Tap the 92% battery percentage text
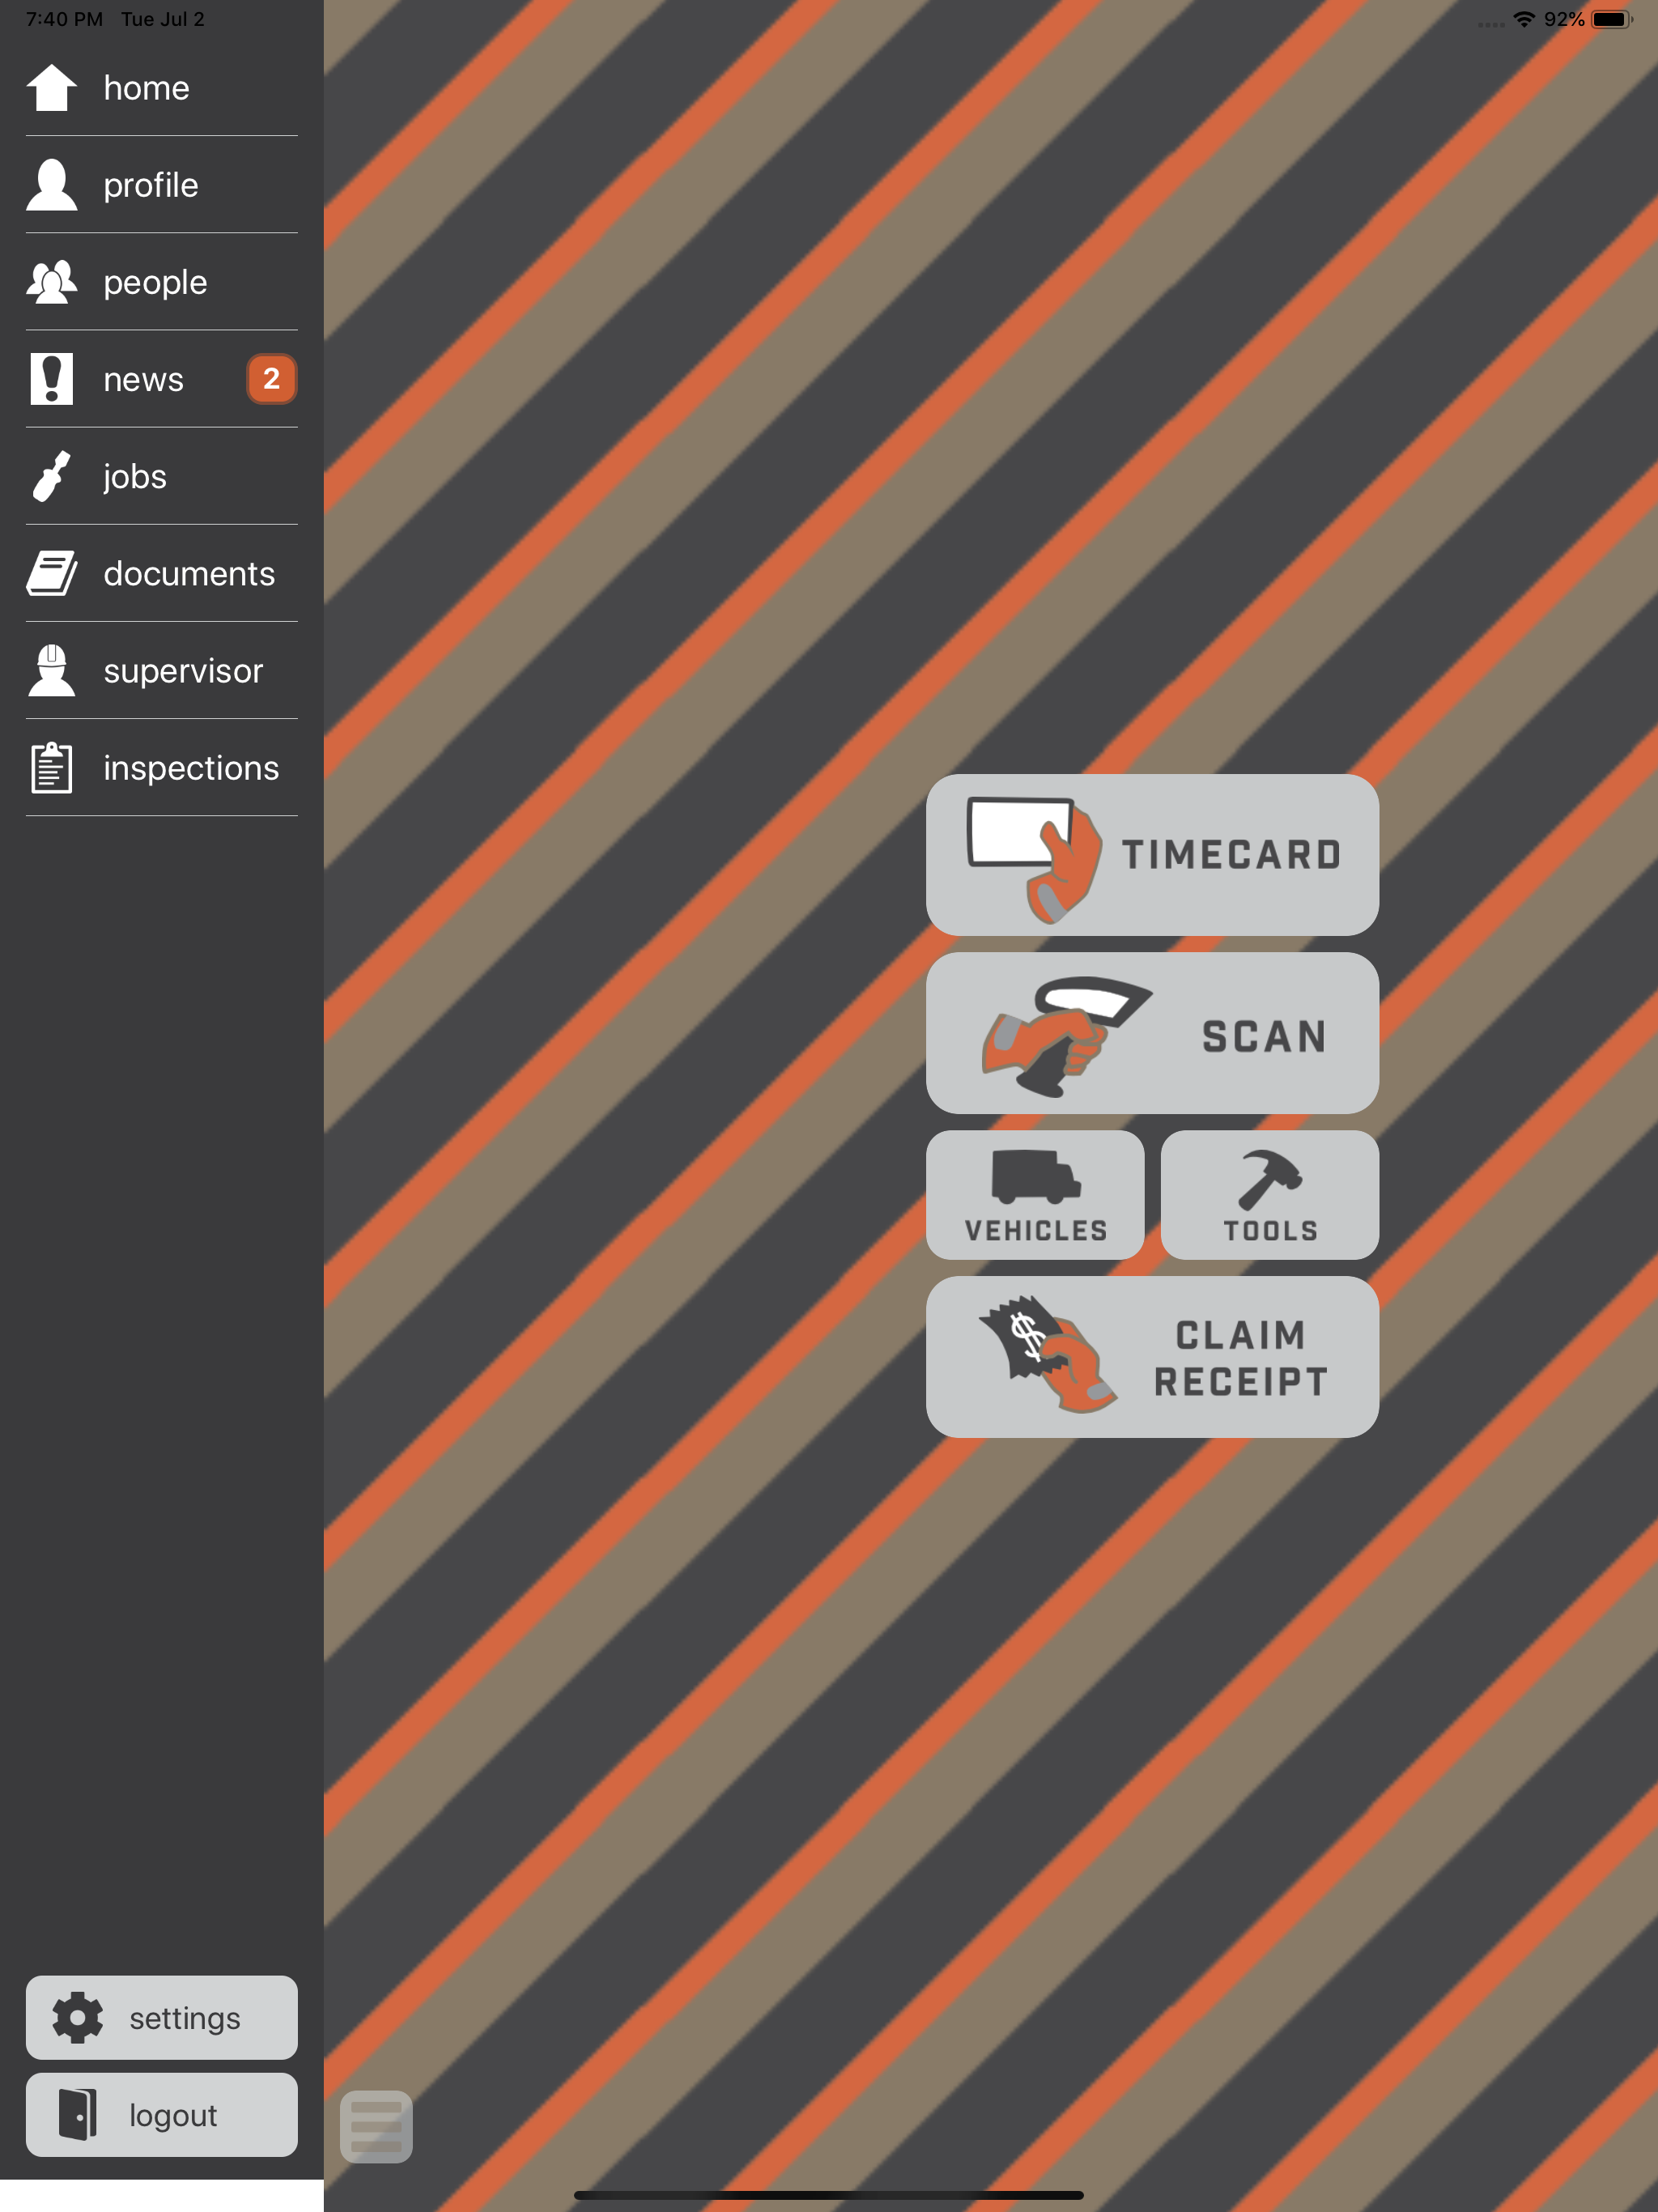The width and height of the screenshot is (1658, 2212). [1564, 19]
